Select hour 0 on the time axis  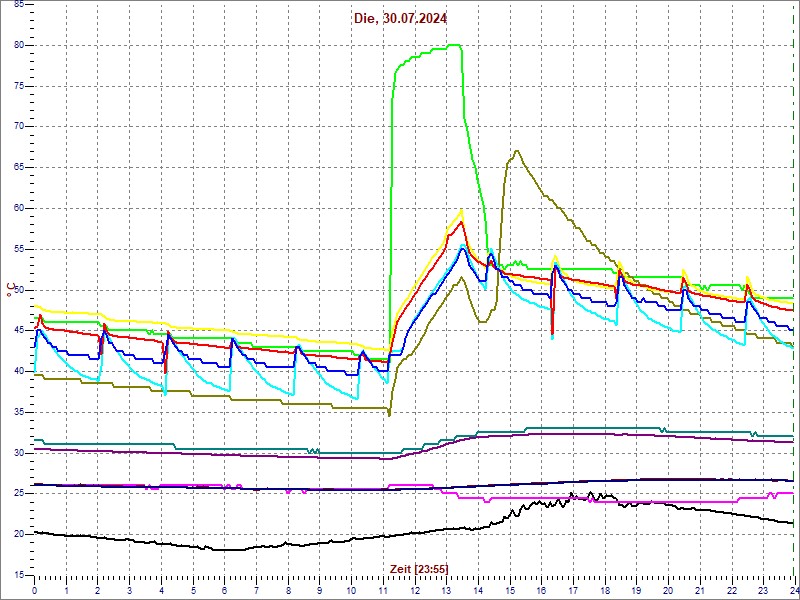point(35,590)
